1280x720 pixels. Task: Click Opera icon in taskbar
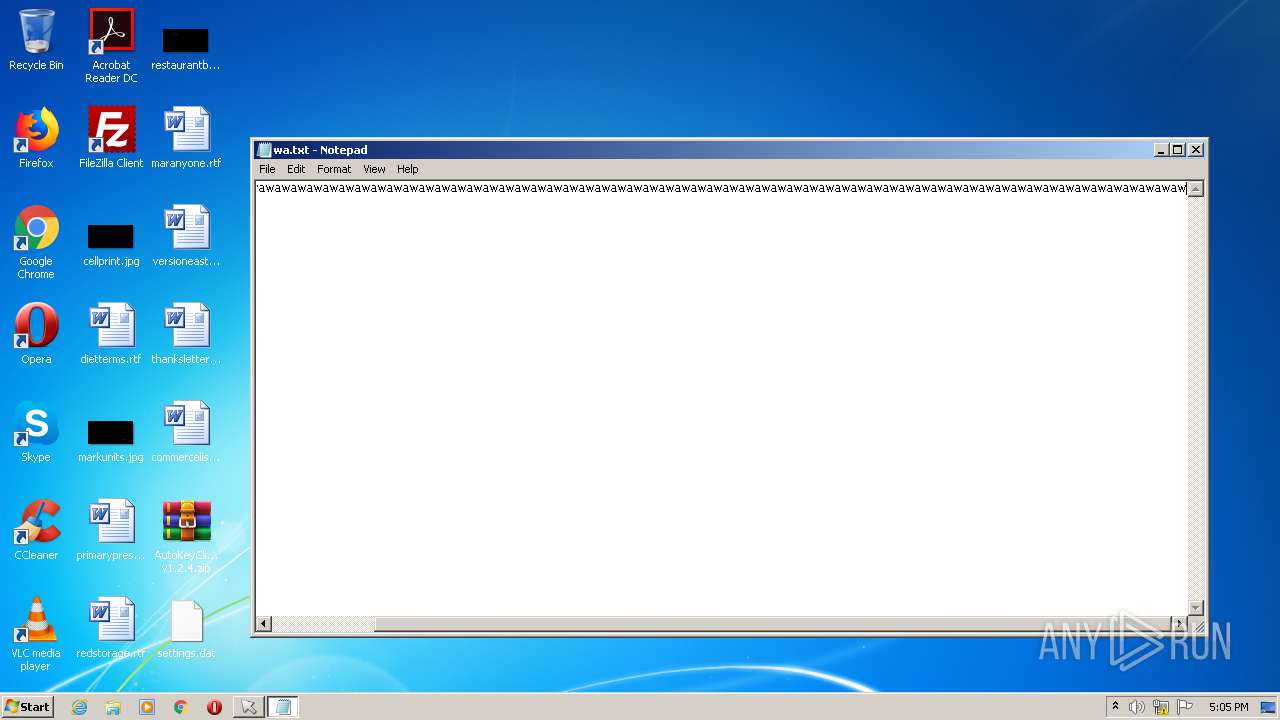214,707
